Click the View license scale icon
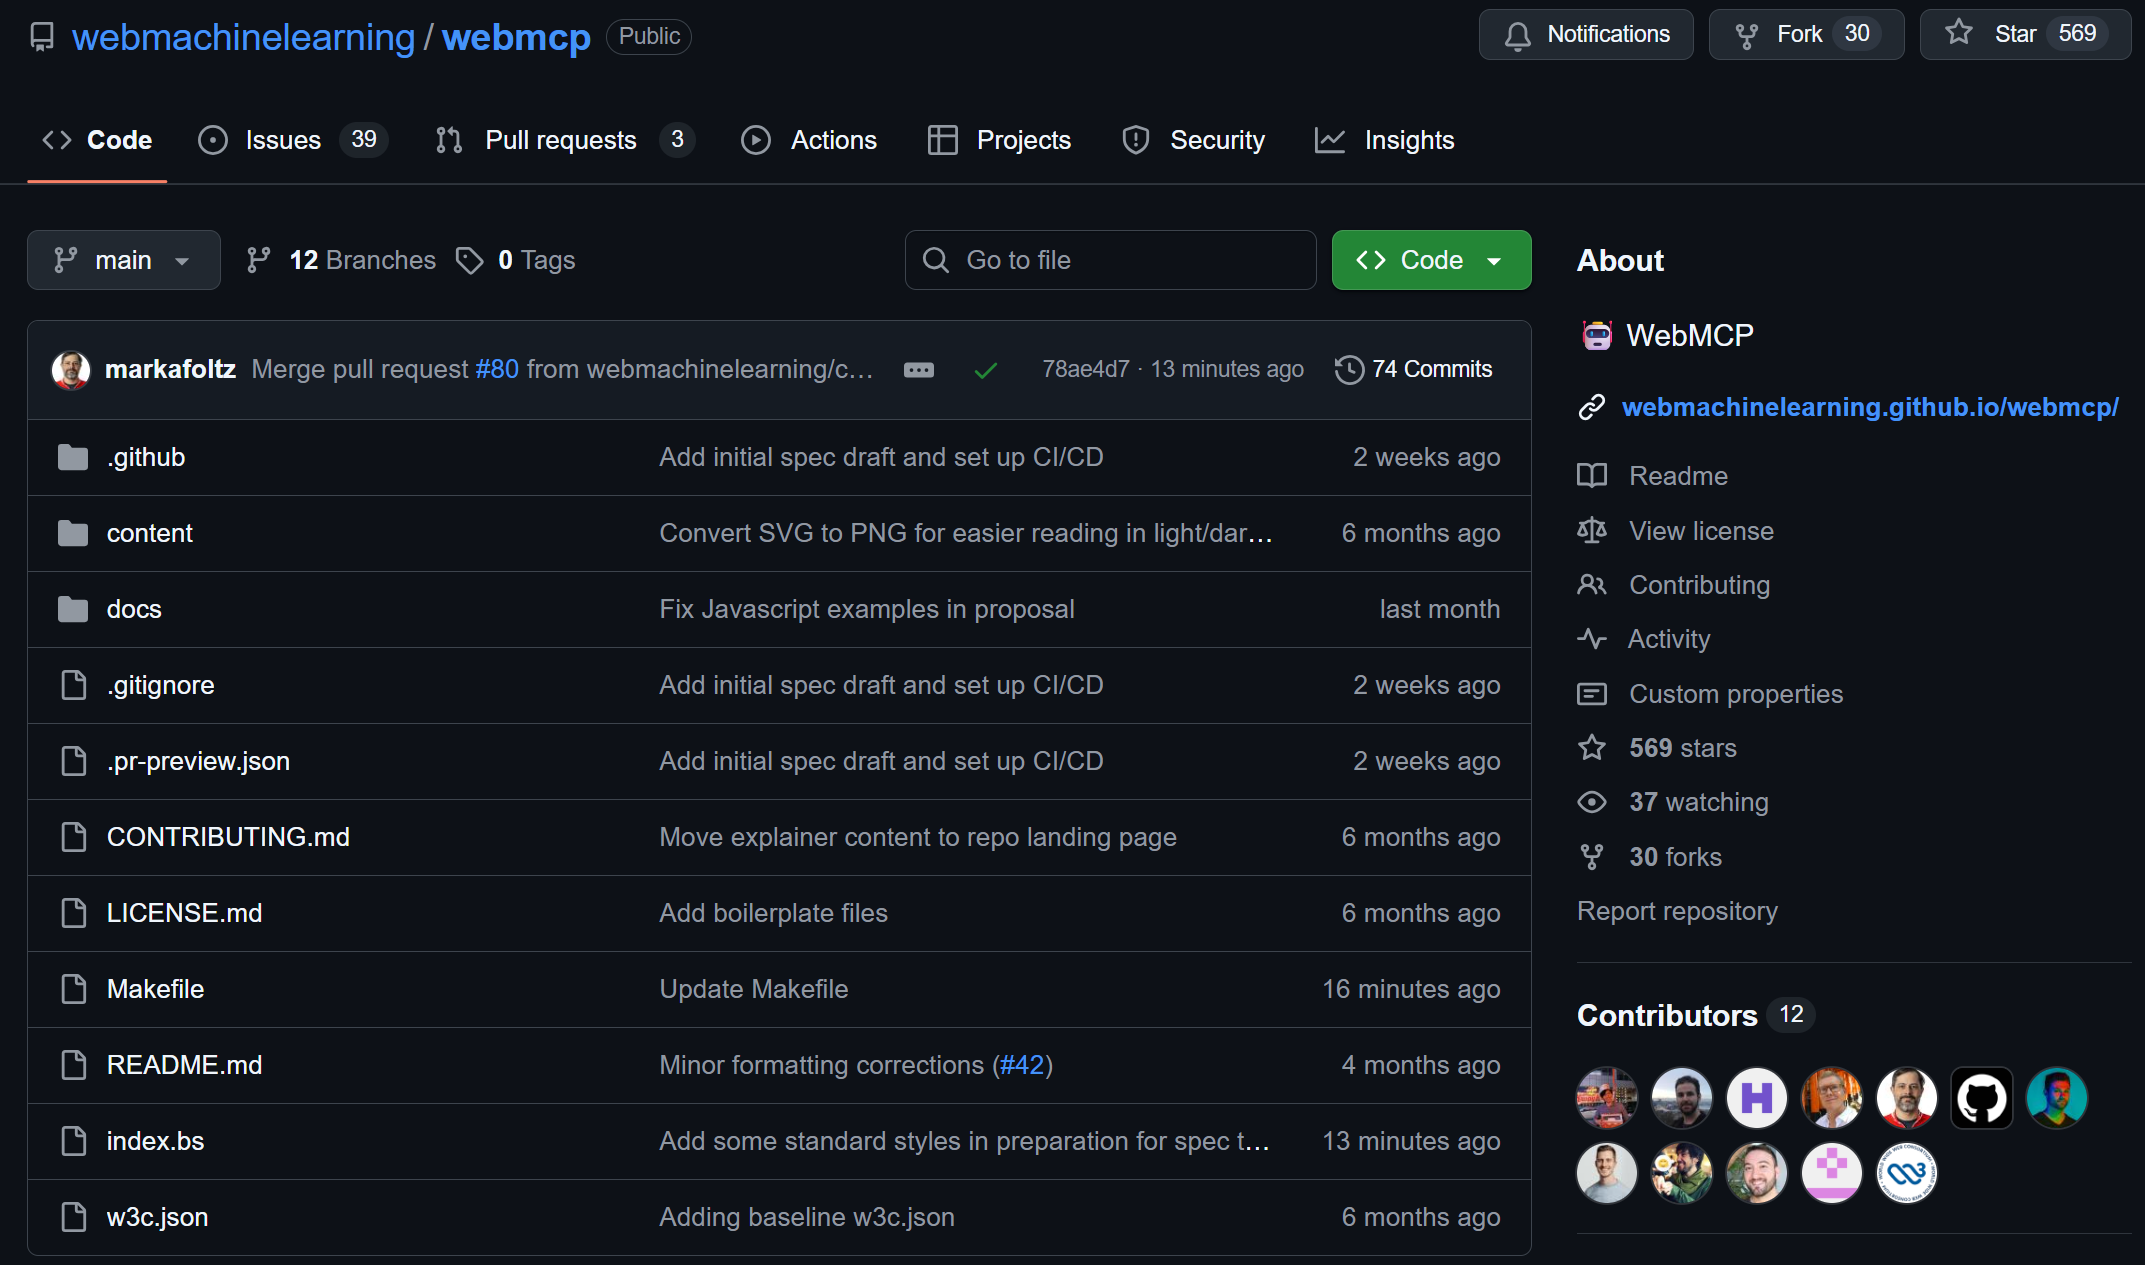Screen dimensions: 2145x1265 click(x=1592, y=530)
